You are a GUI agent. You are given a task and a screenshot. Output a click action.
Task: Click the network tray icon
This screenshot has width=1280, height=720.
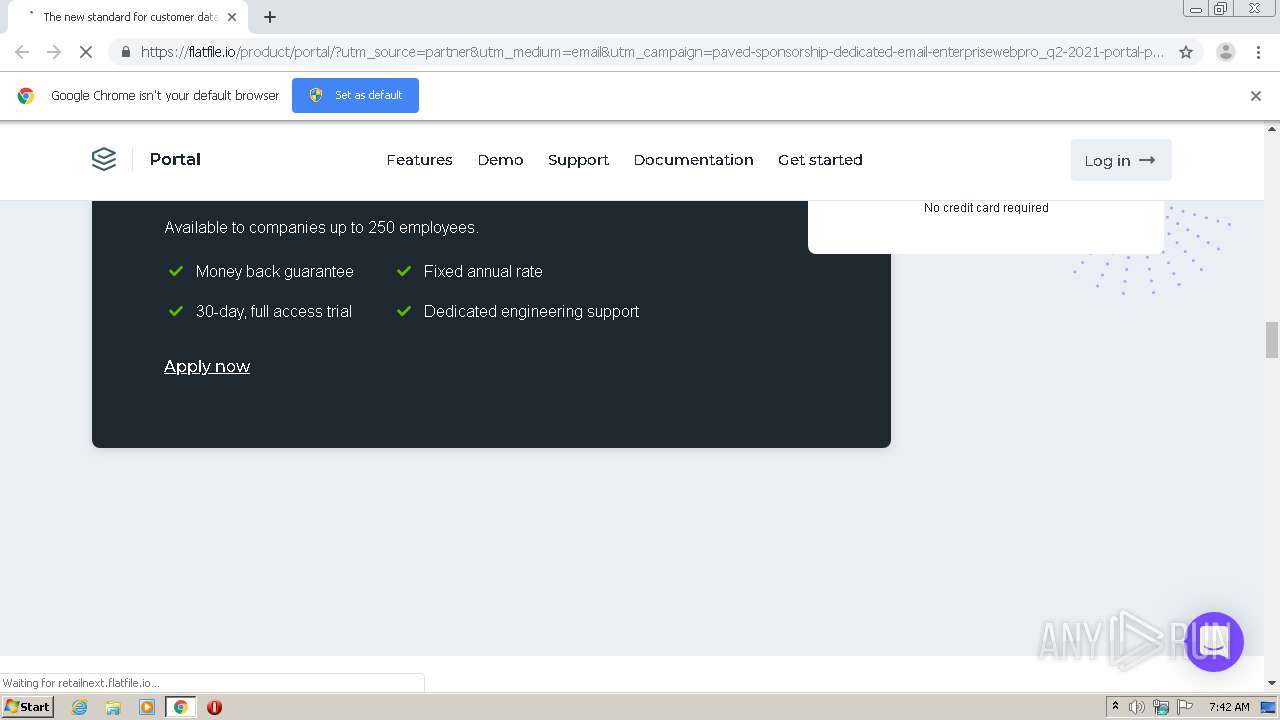[x=1161, y=707]
